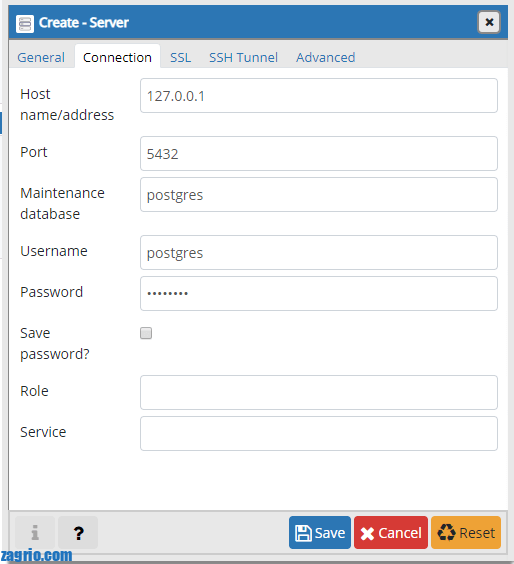The image size is (514, 564).
Task: Select the Connection tab
Action: point(117,57)
